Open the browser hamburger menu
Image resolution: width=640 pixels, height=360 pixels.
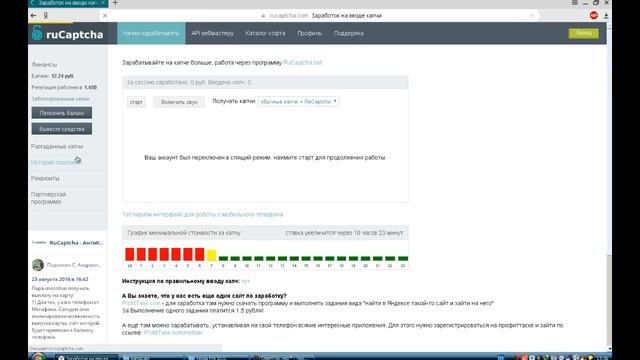click(575, 2)
